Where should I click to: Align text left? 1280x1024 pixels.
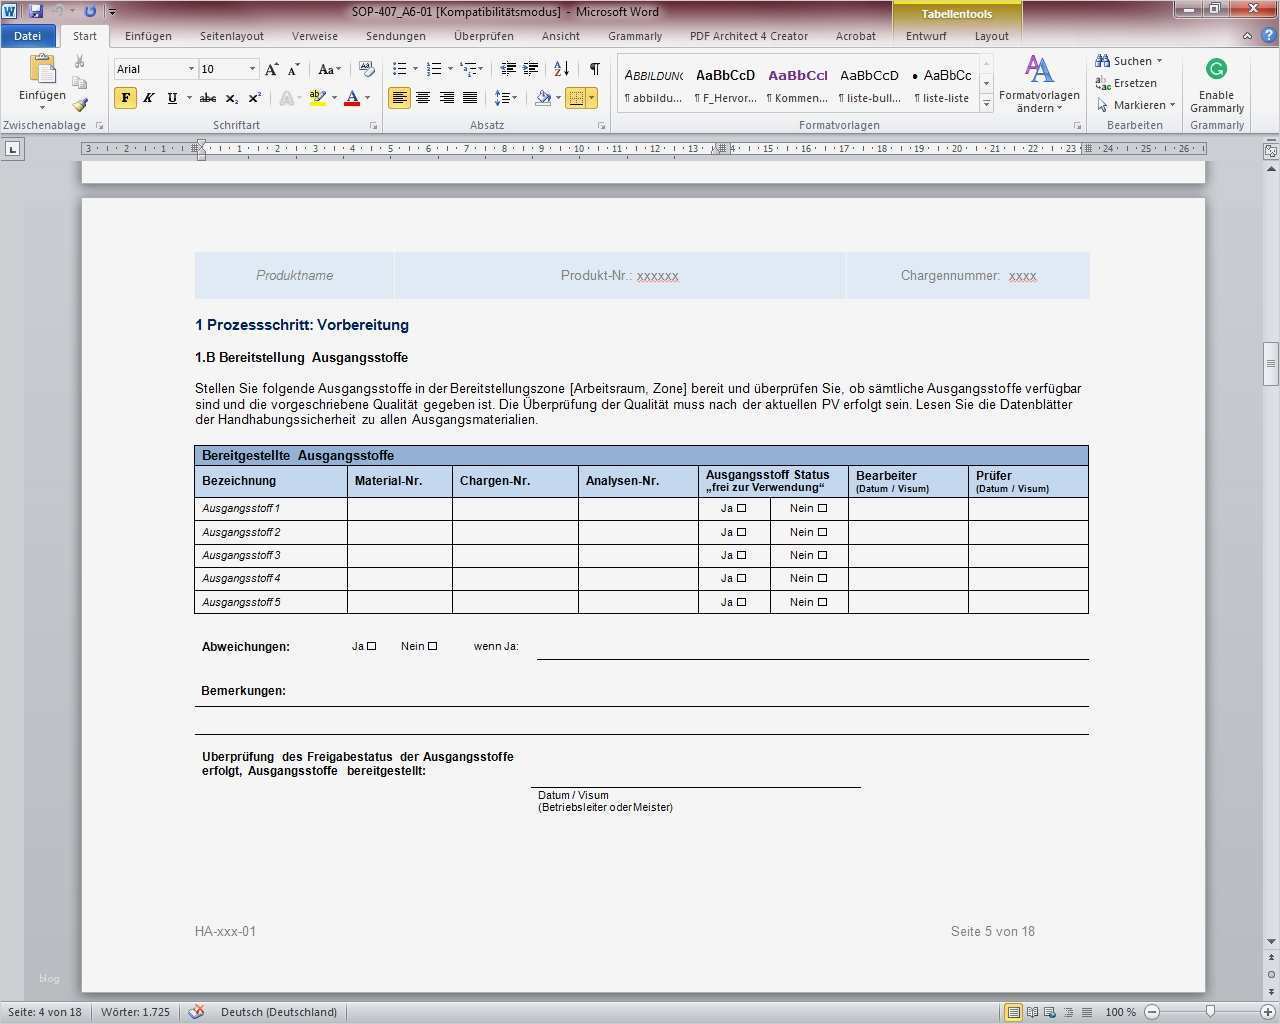tap(399, 98)
